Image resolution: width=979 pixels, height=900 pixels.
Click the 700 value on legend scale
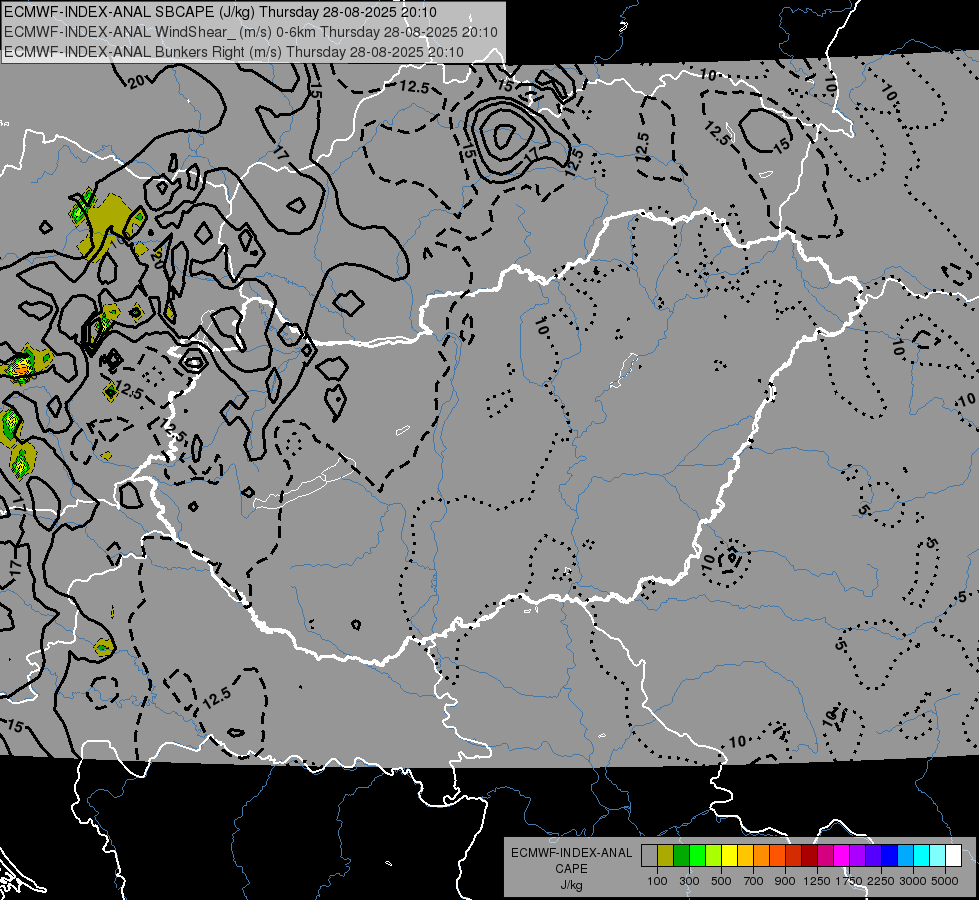pyautogui.click(x=754, y=881)
